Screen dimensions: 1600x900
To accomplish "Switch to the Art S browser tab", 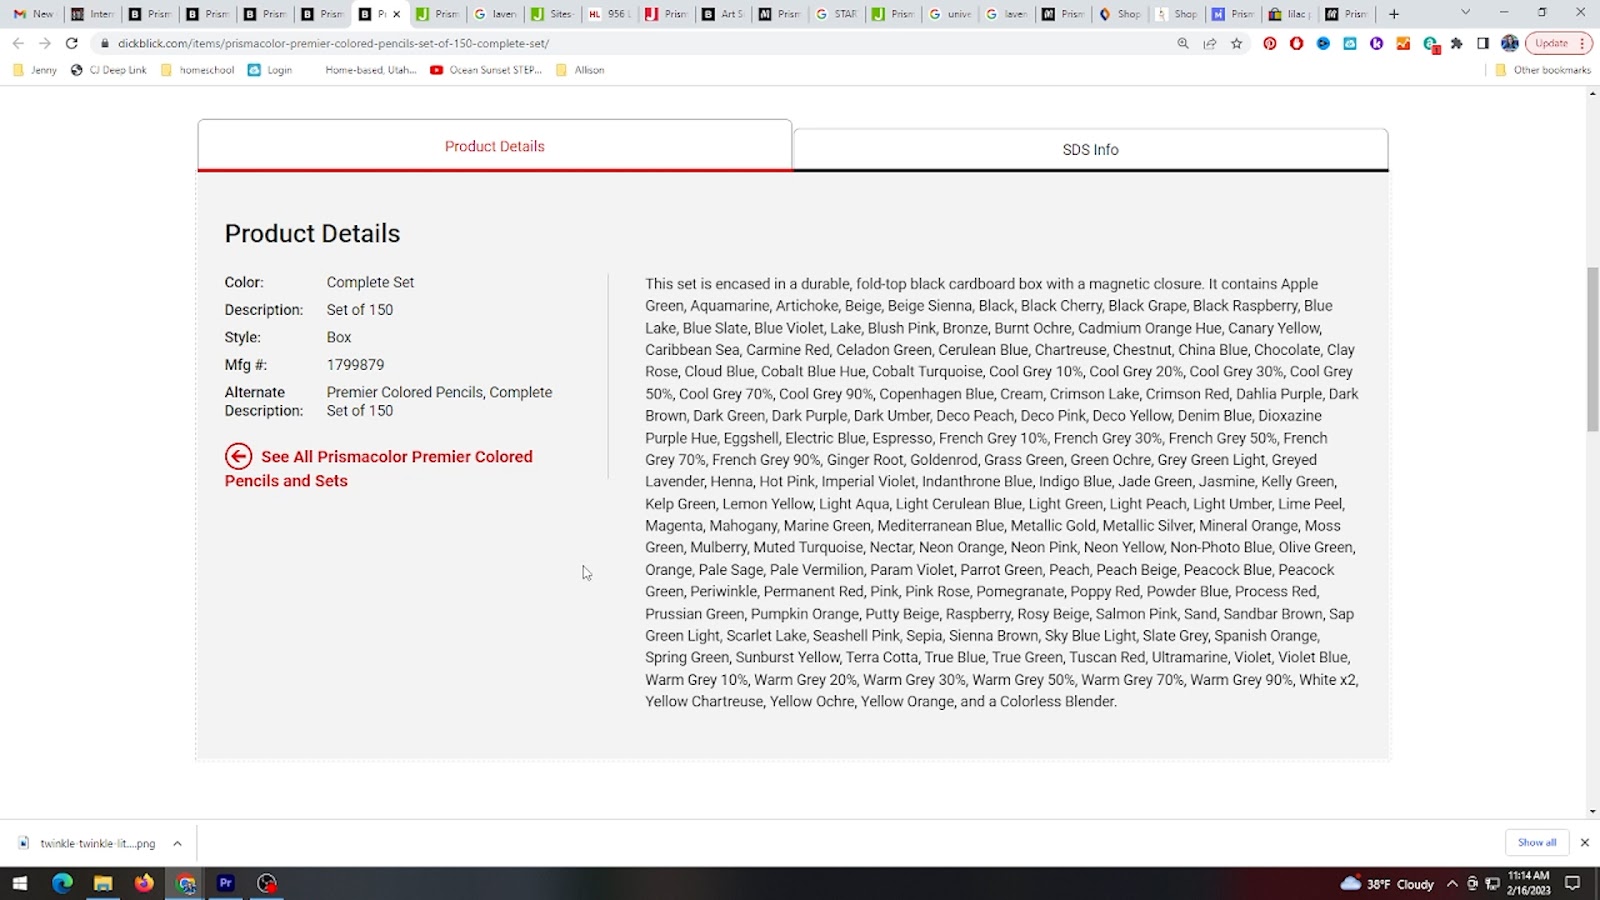I will click(723, 14).
